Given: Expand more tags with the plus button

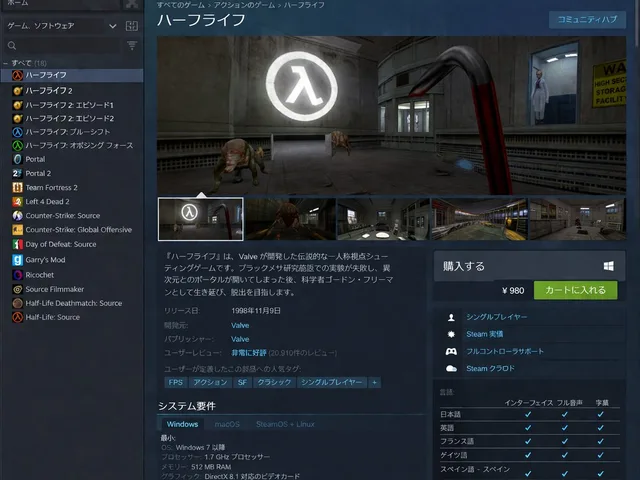Looking at the screenshot, I should pos(374,382).
